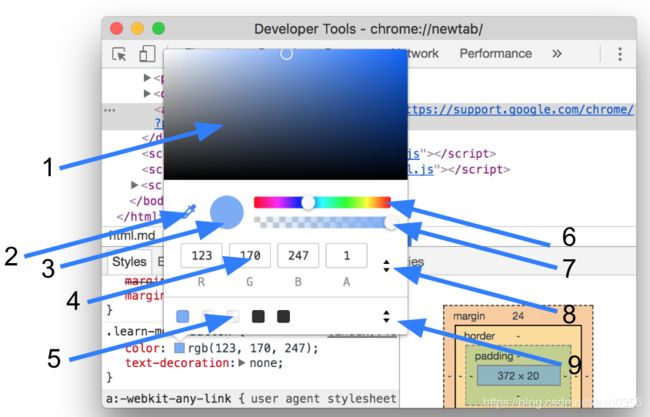Click the a:-webkit-any-link selector

coord(168,398)
